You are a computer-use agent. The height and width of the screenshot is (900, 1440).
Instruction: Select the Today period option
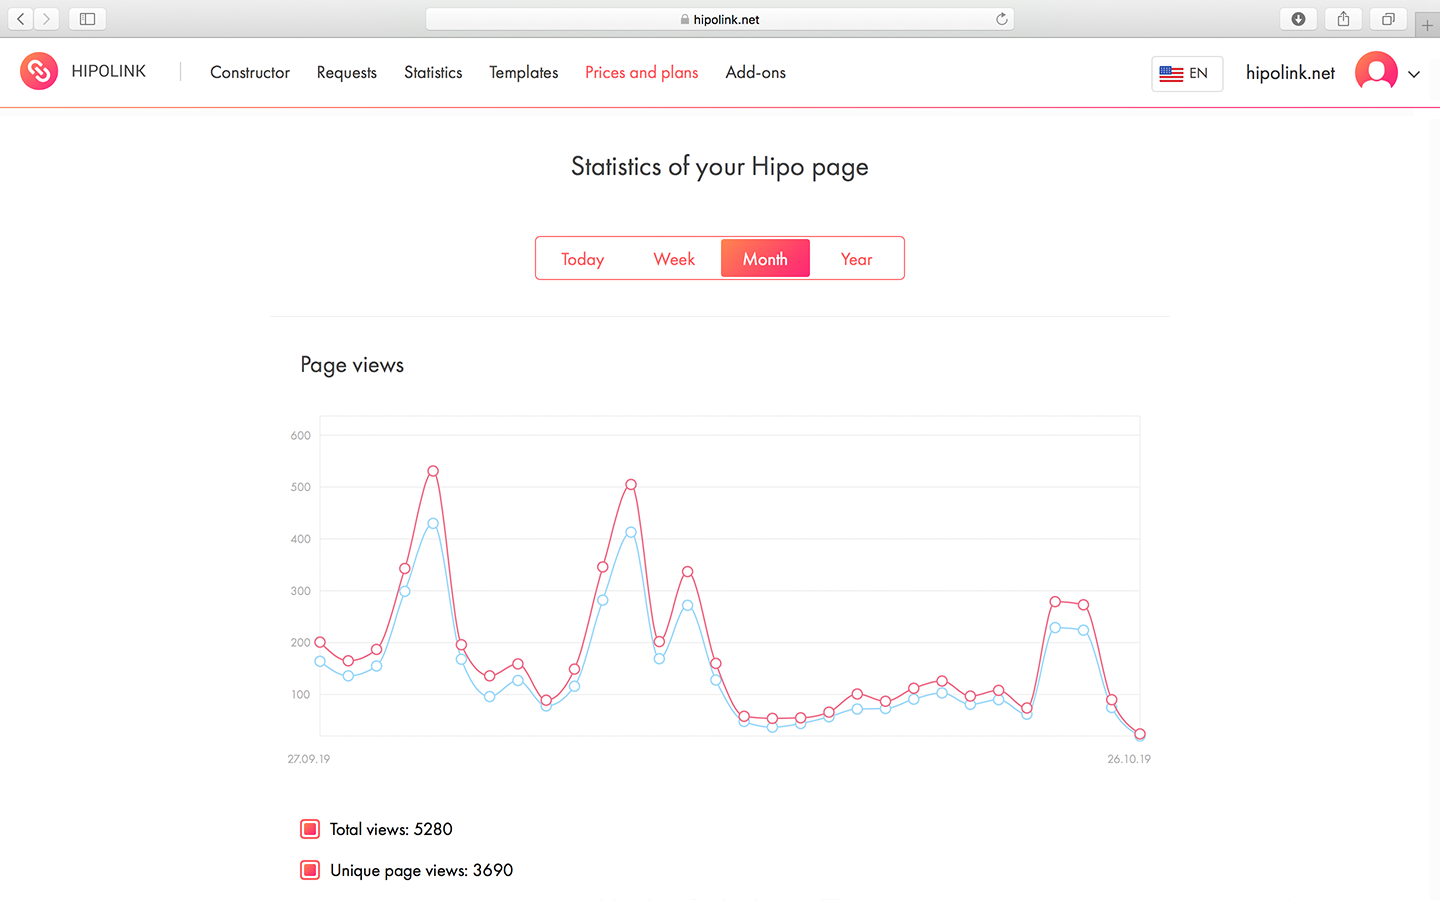point(582,259)
